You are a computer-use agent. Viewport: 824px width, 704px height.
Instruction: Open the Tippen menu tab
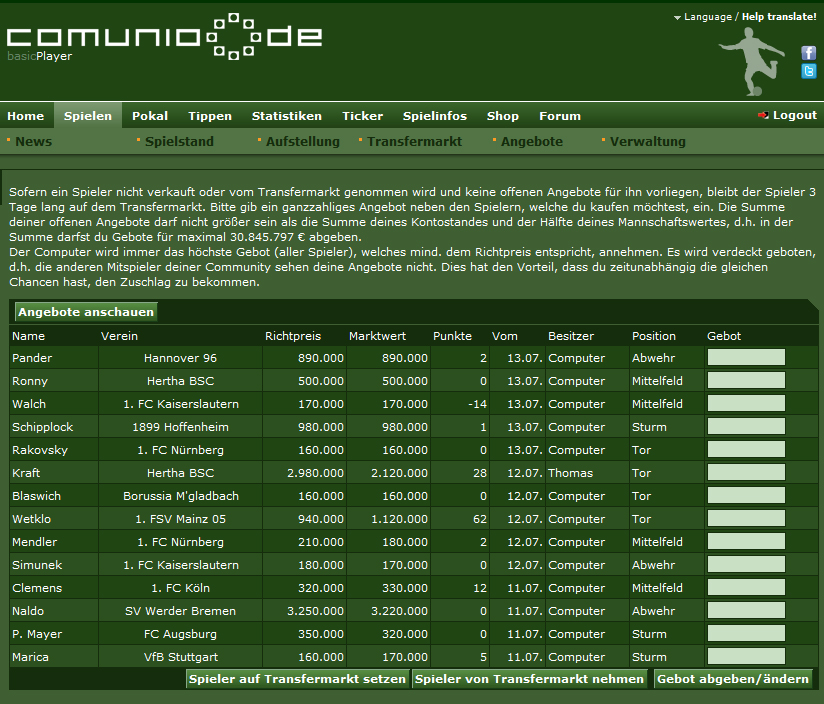click(210, 116)
